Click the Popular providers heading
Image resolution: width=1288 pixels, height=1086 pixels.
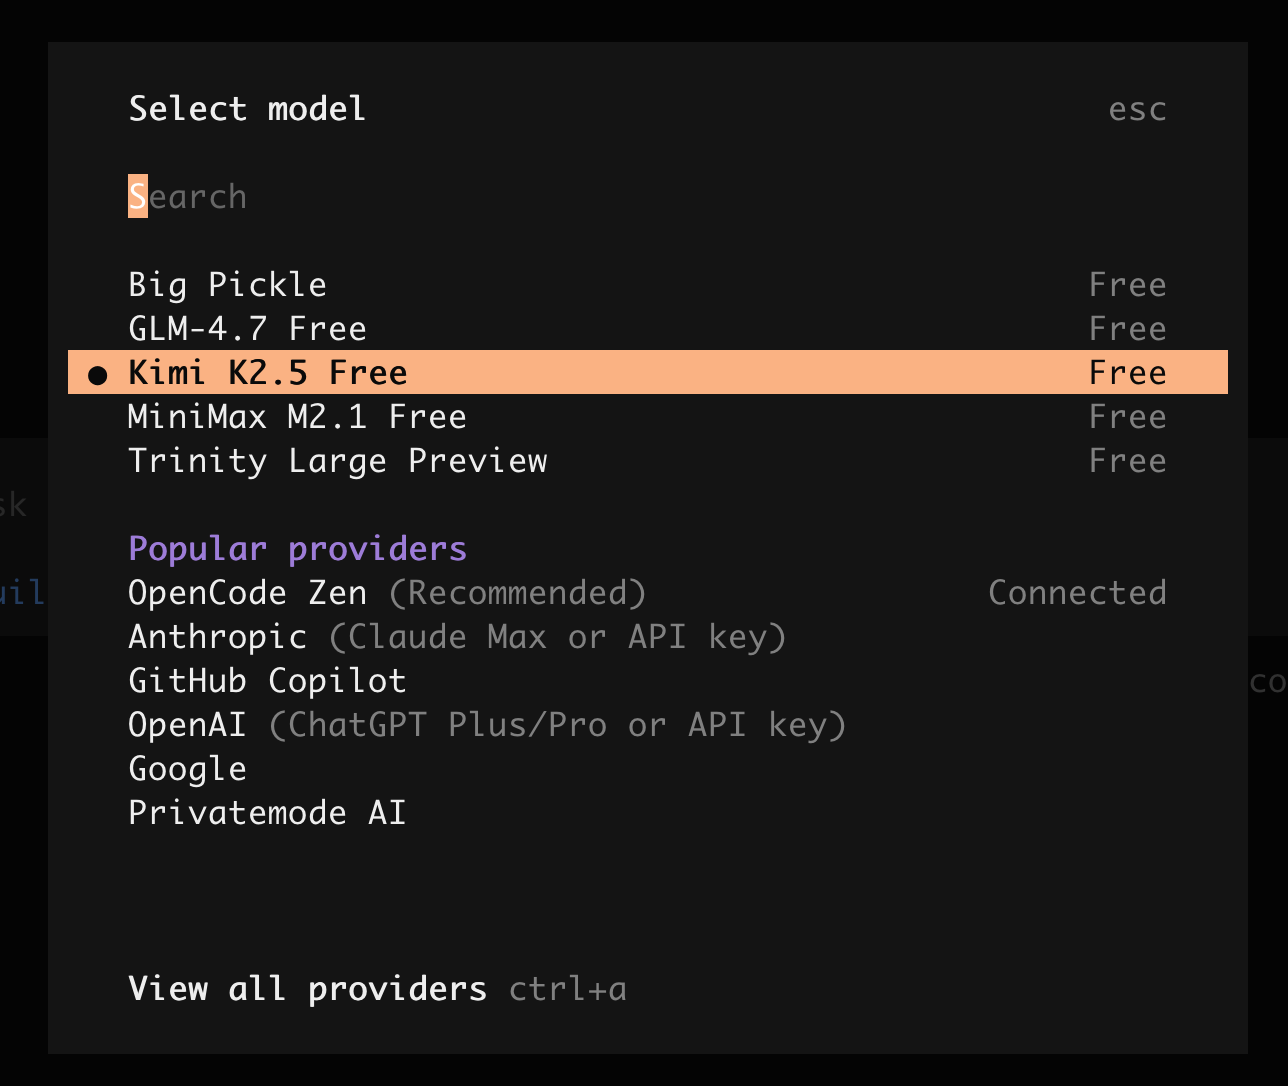pyautogui.click(x=297, y=549)
